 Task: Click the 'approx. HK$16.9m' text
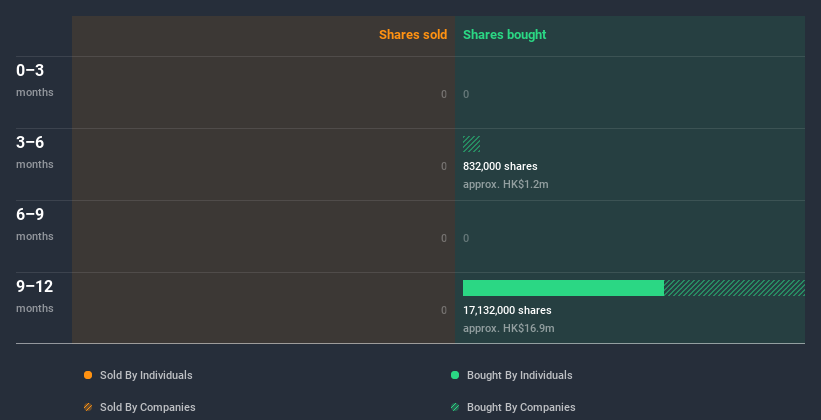click(x=508, y=328)
